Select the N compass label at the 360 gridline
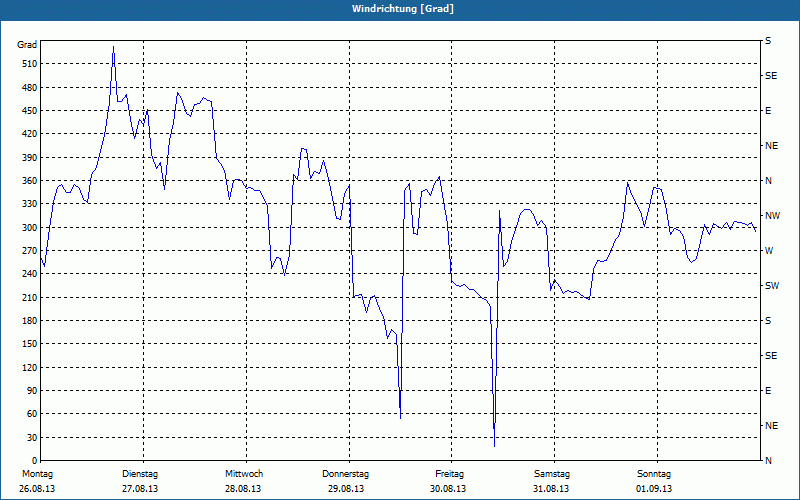 [x=768, y=181]
